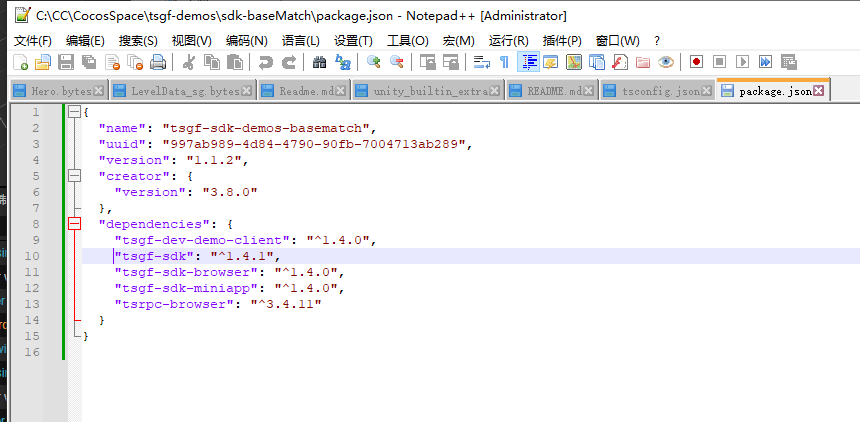Start macro recording with the red record button
Screen dimensions: 860x422
697,62
